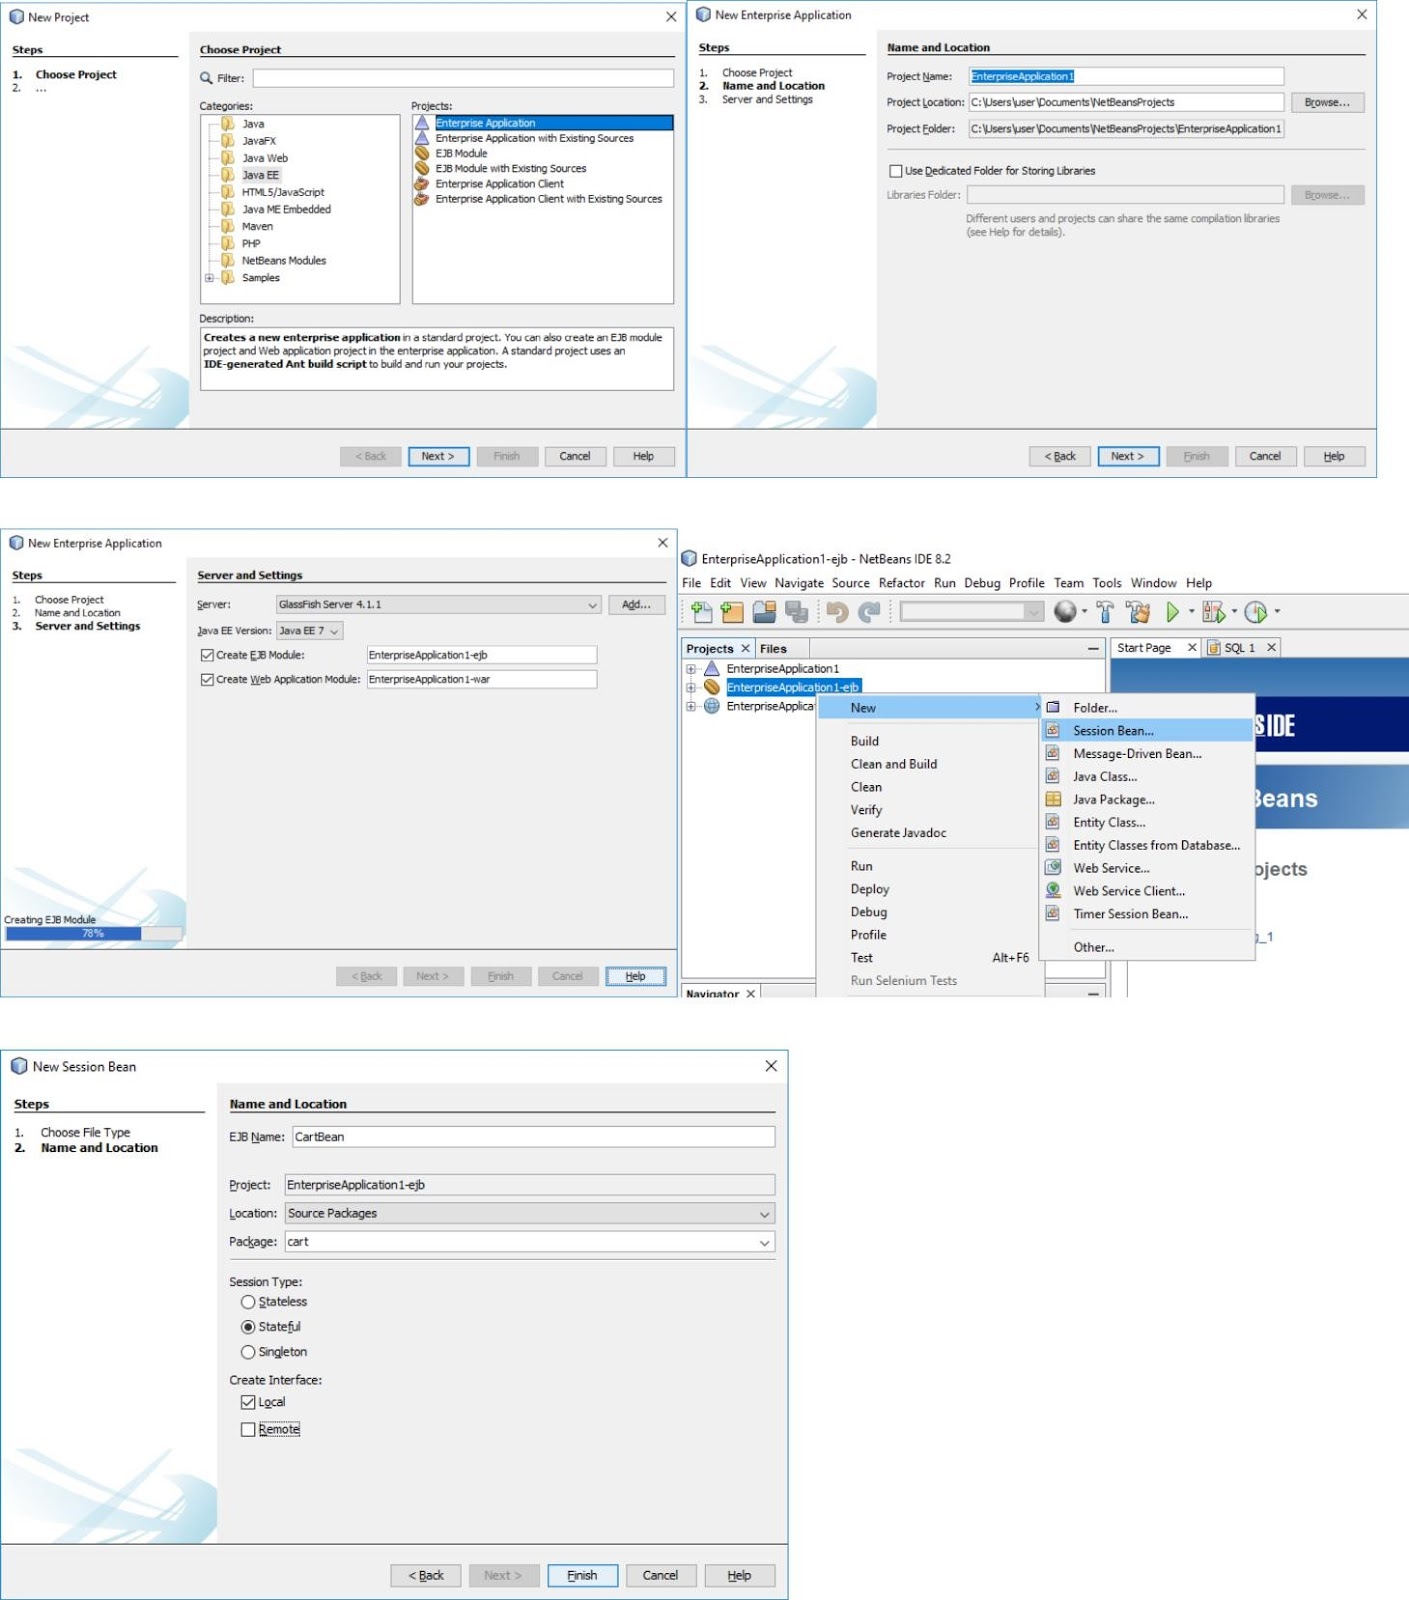Open the project configuration combo box in toolbar
1409x1600 pixels.
(971, 611)
